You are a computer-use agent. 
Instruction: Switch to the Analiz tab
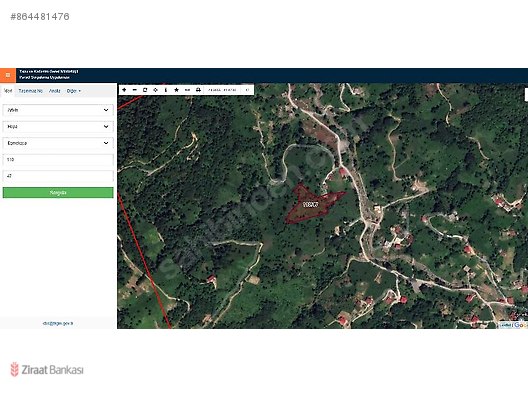55,91
